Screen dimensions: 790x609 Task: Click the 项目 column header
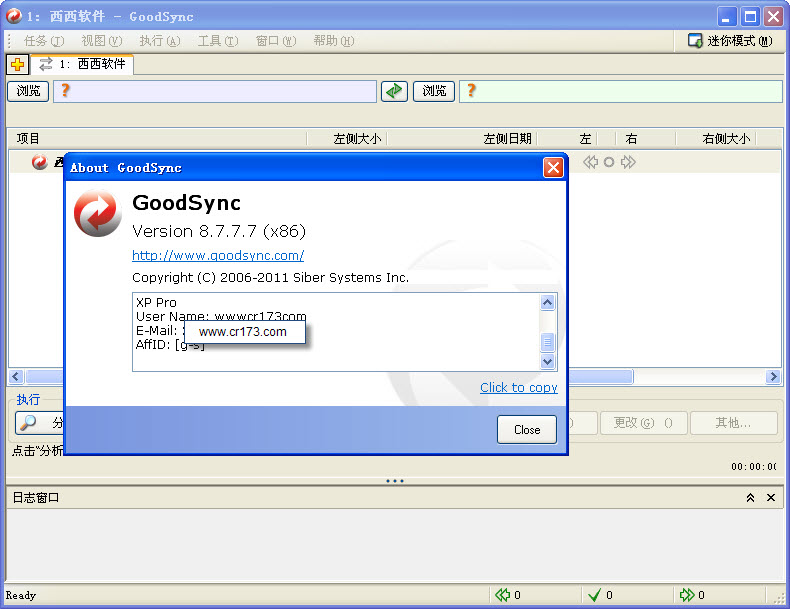(x=157, y=139)
